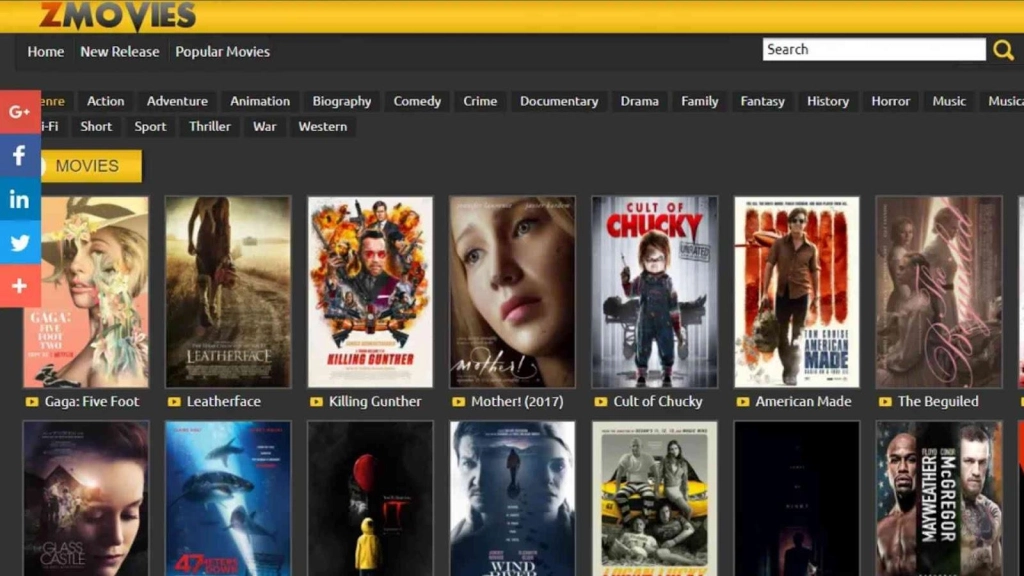Filter by Crime genre
The width and height of the screenshot is (1024, 576).
pyautogui.click(x=480, y=101)
